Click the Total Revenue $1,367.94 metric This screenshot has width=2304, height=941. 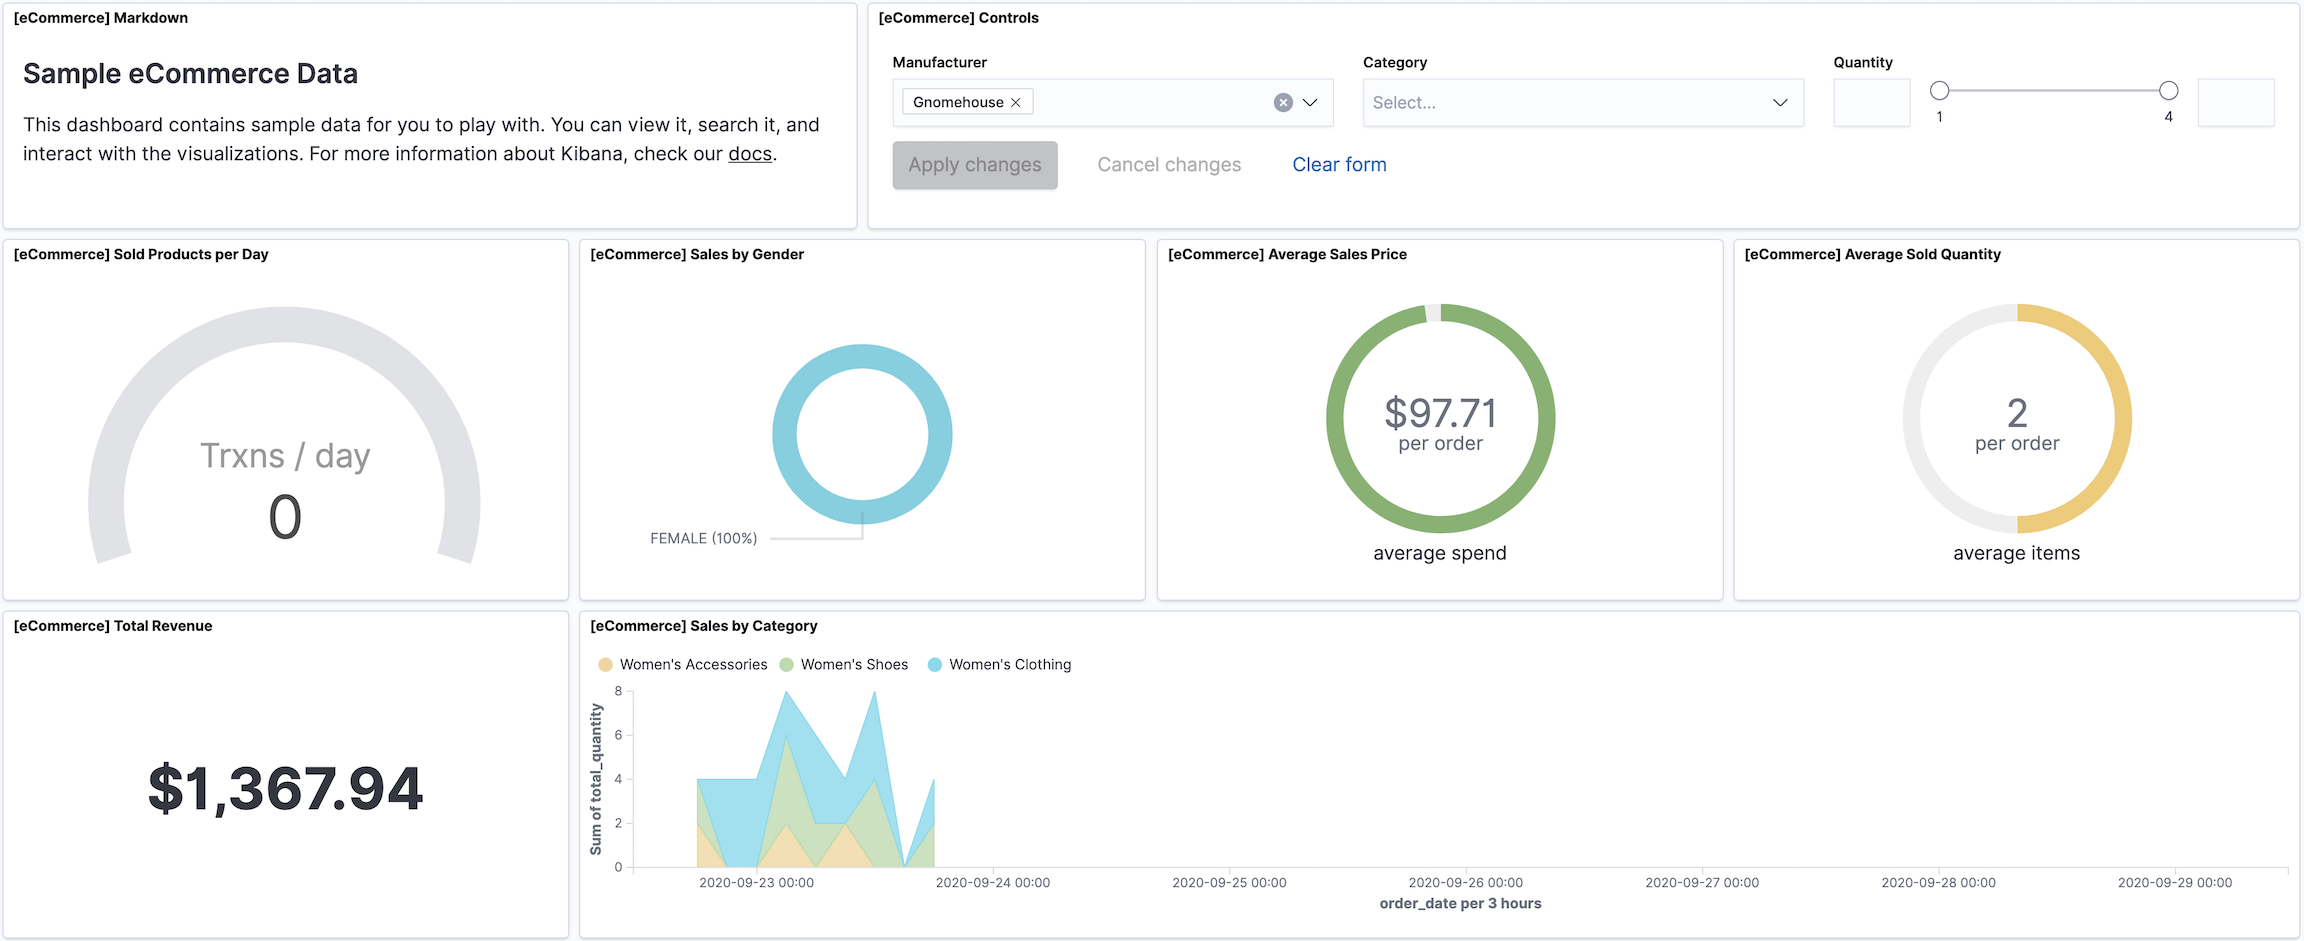(285, 788)
